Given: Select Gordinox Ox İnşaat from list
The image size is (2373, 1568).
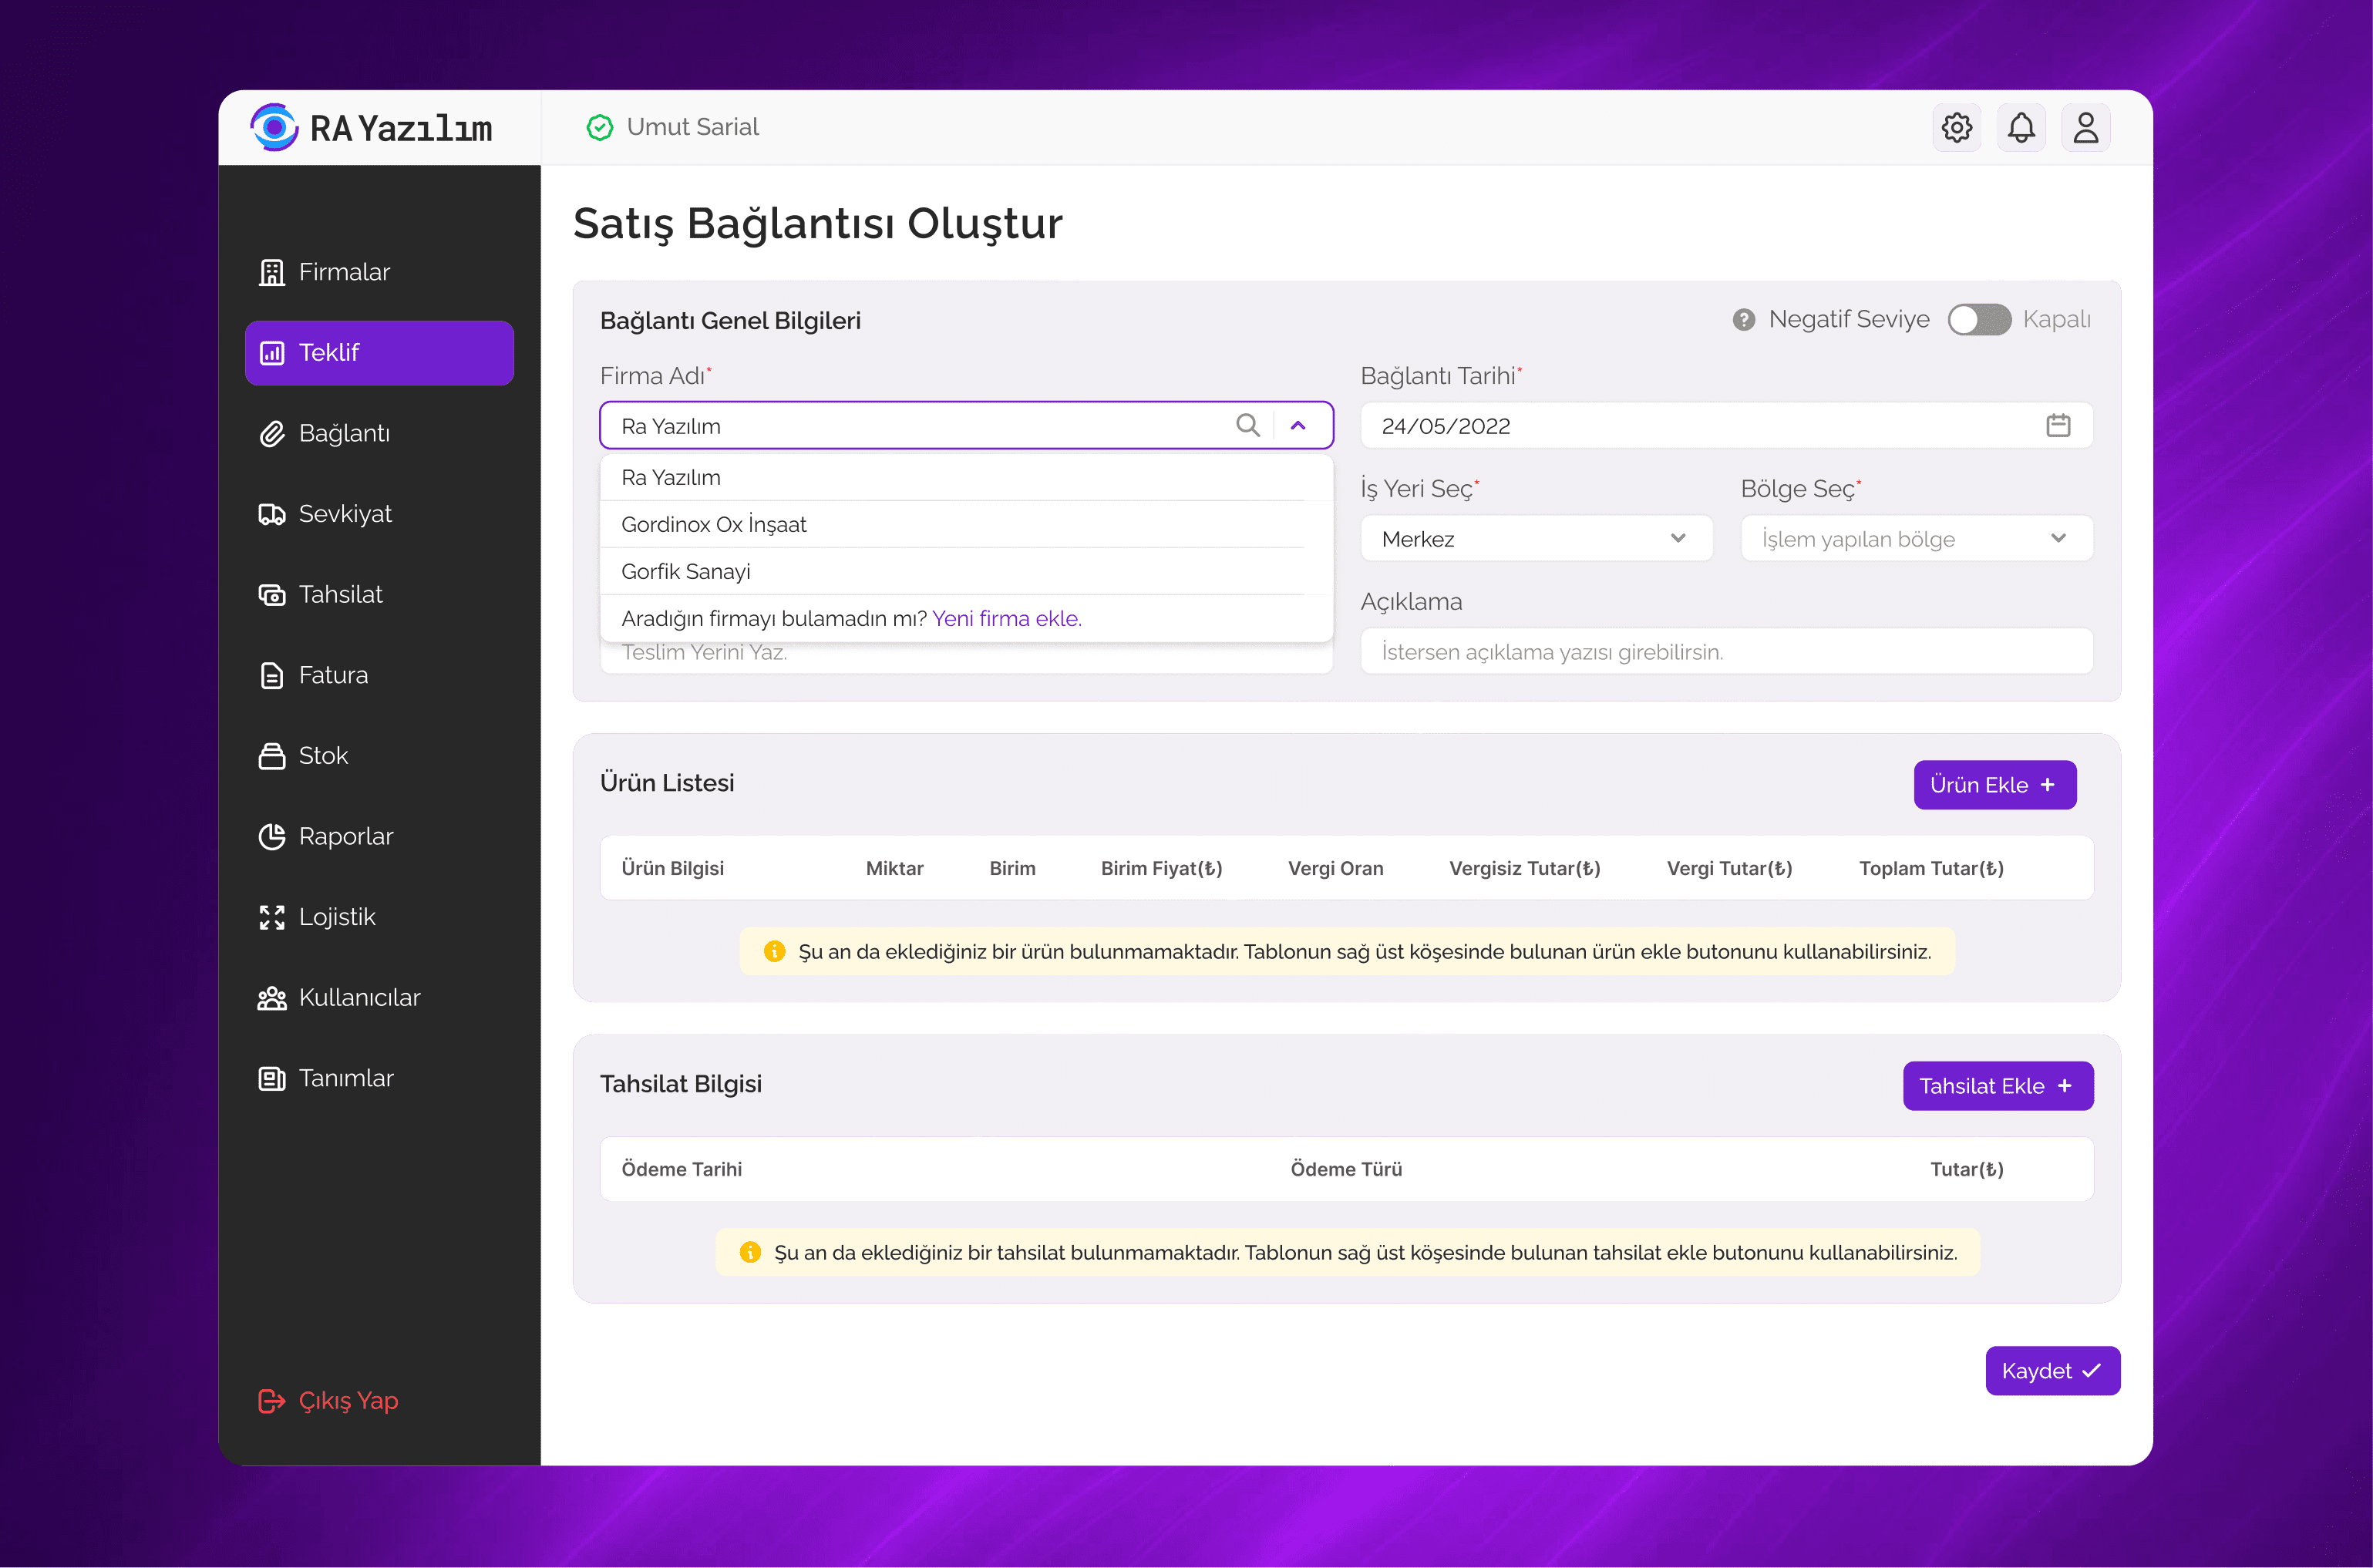Looking at the screenshot, I should tap(713, 525).
